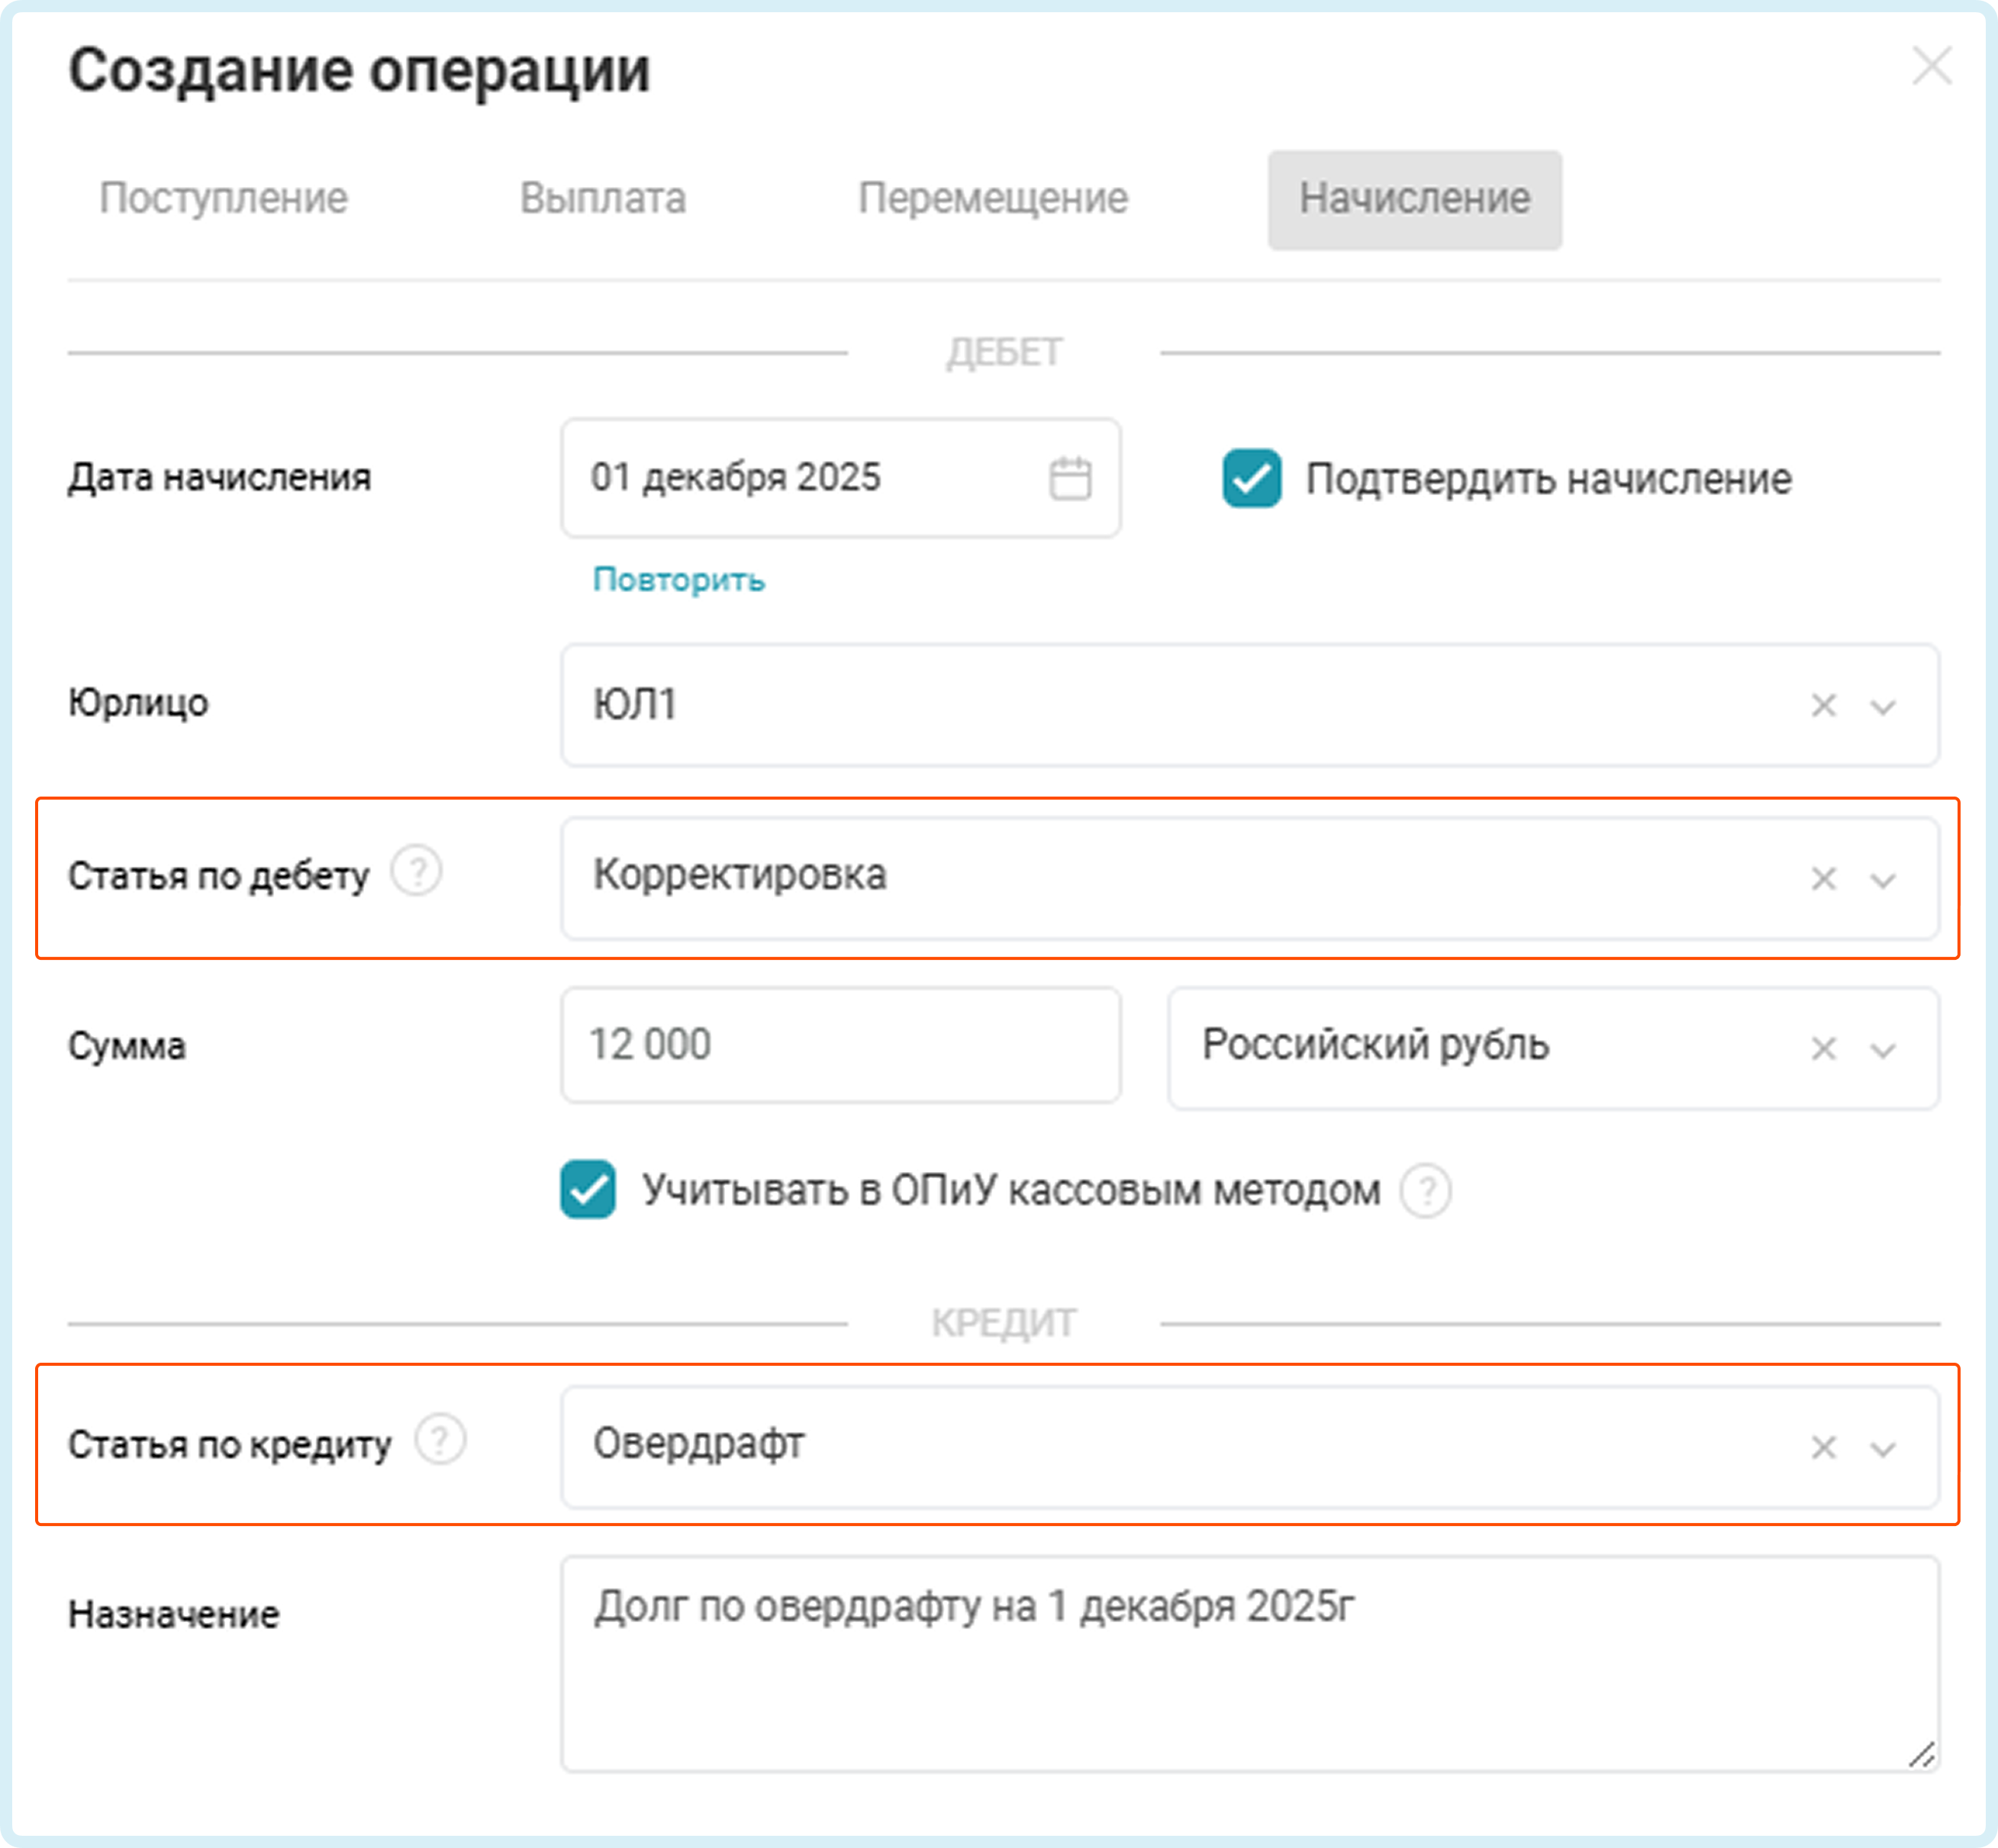Expand the Статья по дебету dropdown chevron
The height and width of the screenshot is (1848, 1998).
(x=1883, y=880)
